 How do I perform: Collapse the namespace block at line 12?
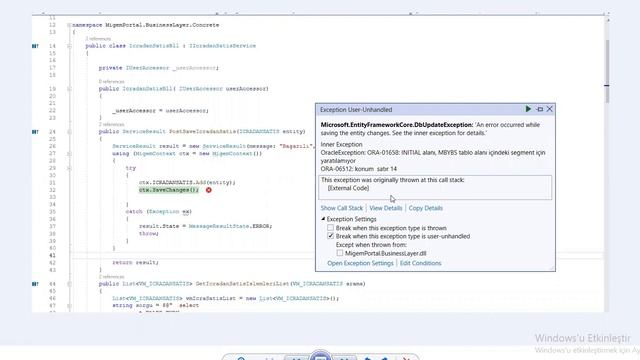[x=69, y=25]
